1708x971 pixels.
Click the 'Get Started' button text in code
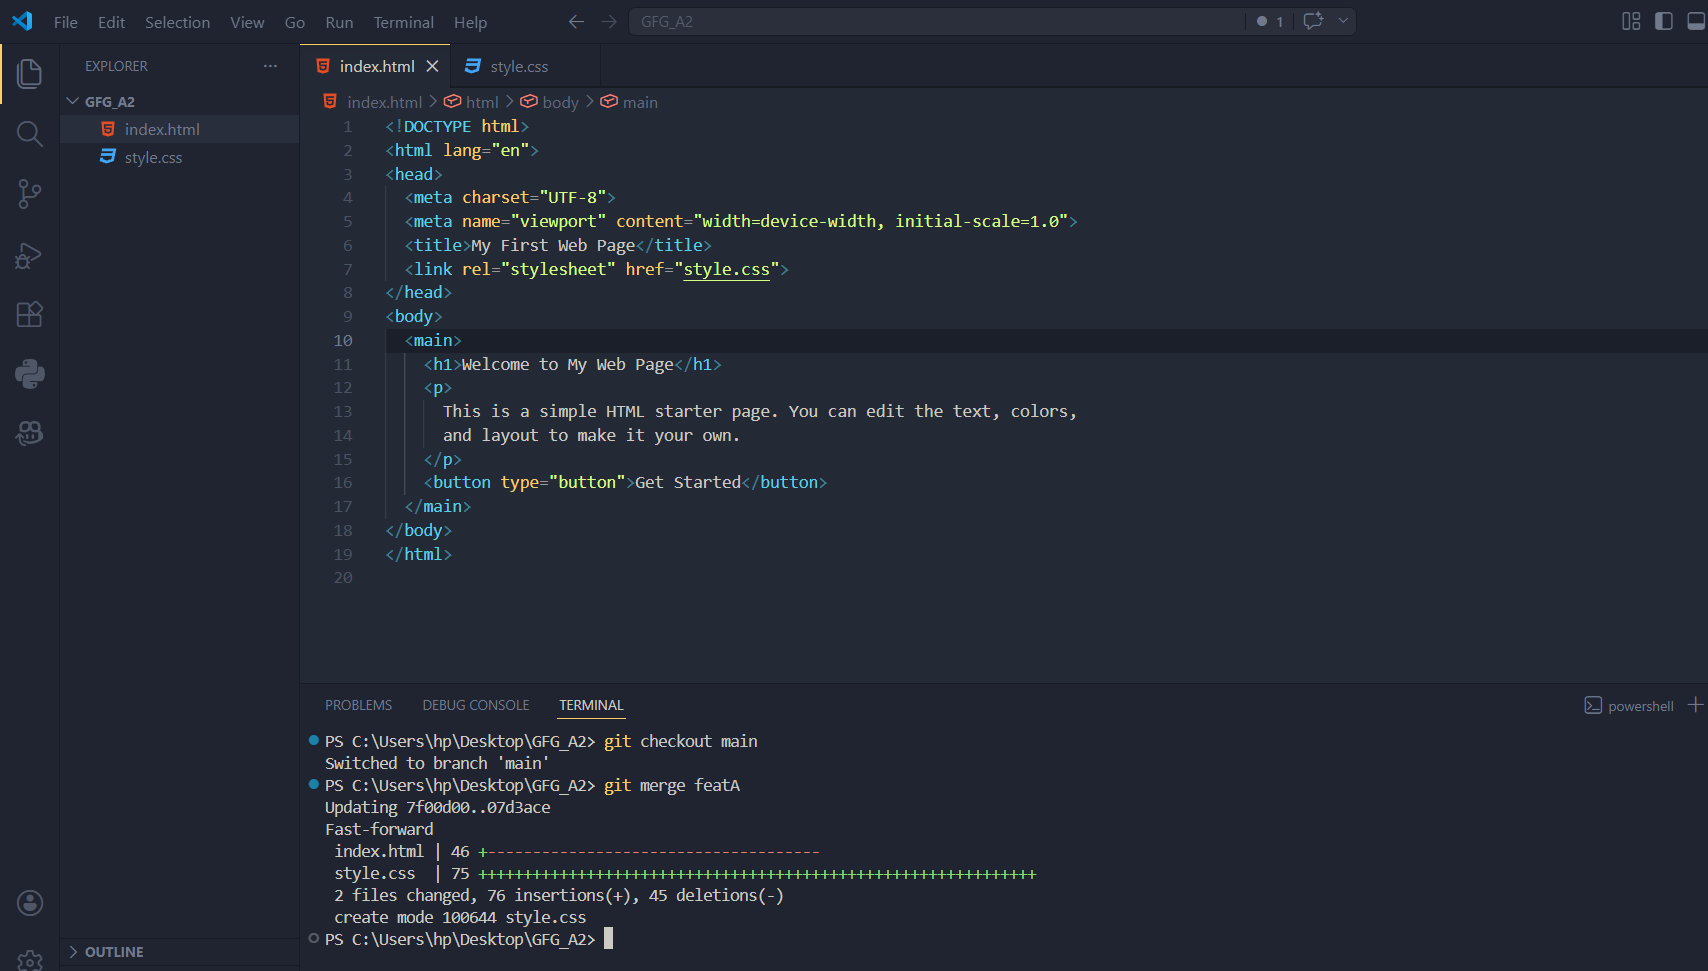click(x=688, y=482)
